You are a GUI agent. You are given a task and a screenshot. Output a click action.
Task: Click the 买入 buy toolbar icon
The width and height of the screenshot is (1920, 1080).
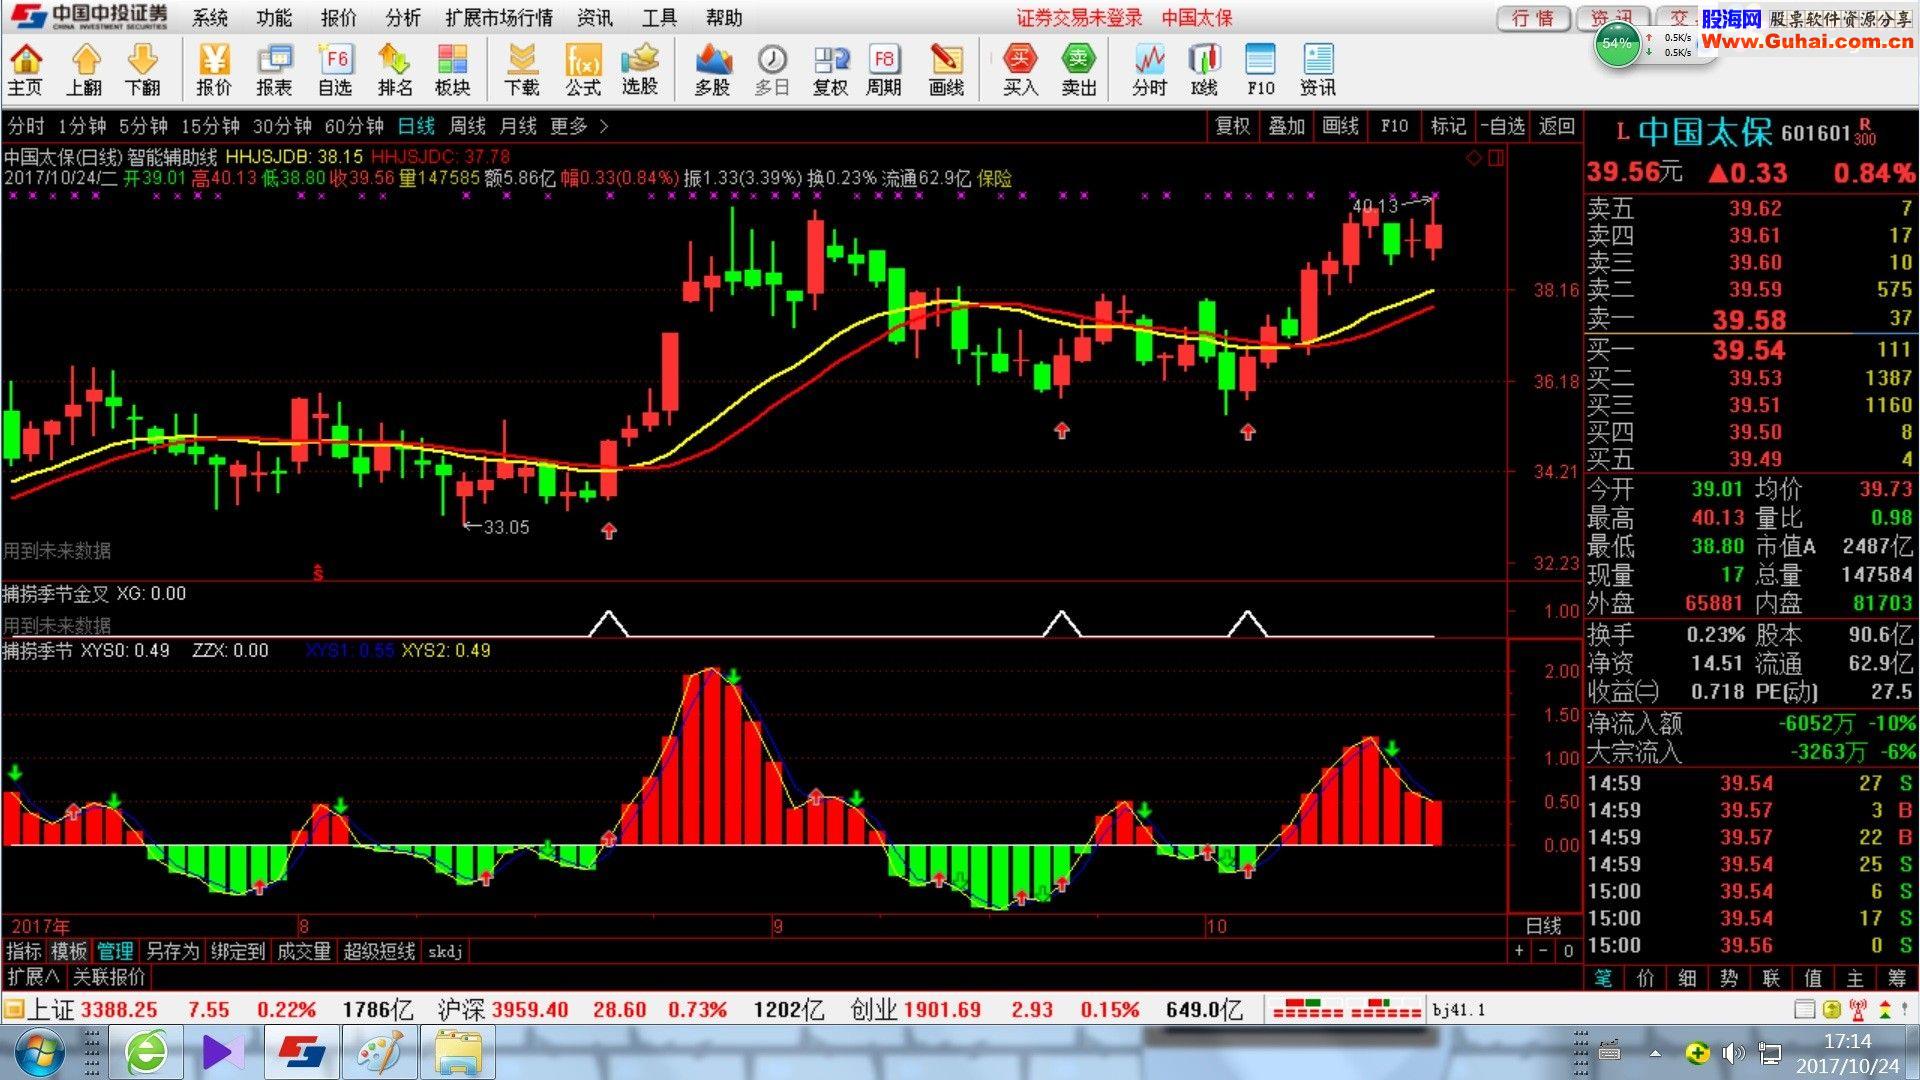(1020, 70)
